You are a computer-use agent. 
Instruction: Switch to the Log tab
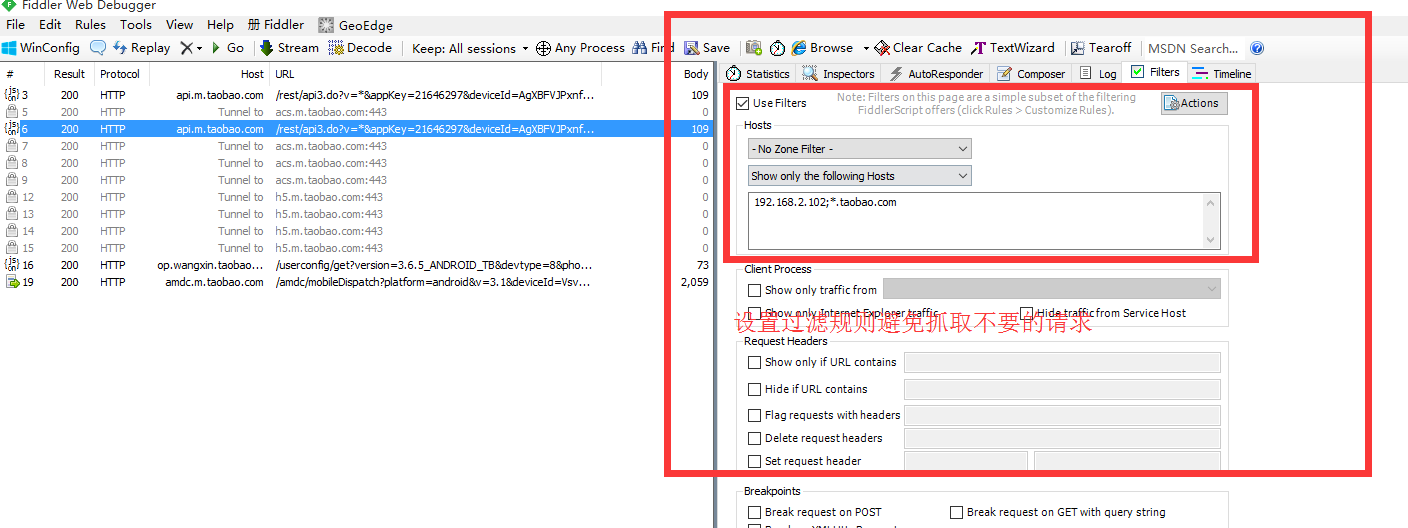(x=1098, y=74)
